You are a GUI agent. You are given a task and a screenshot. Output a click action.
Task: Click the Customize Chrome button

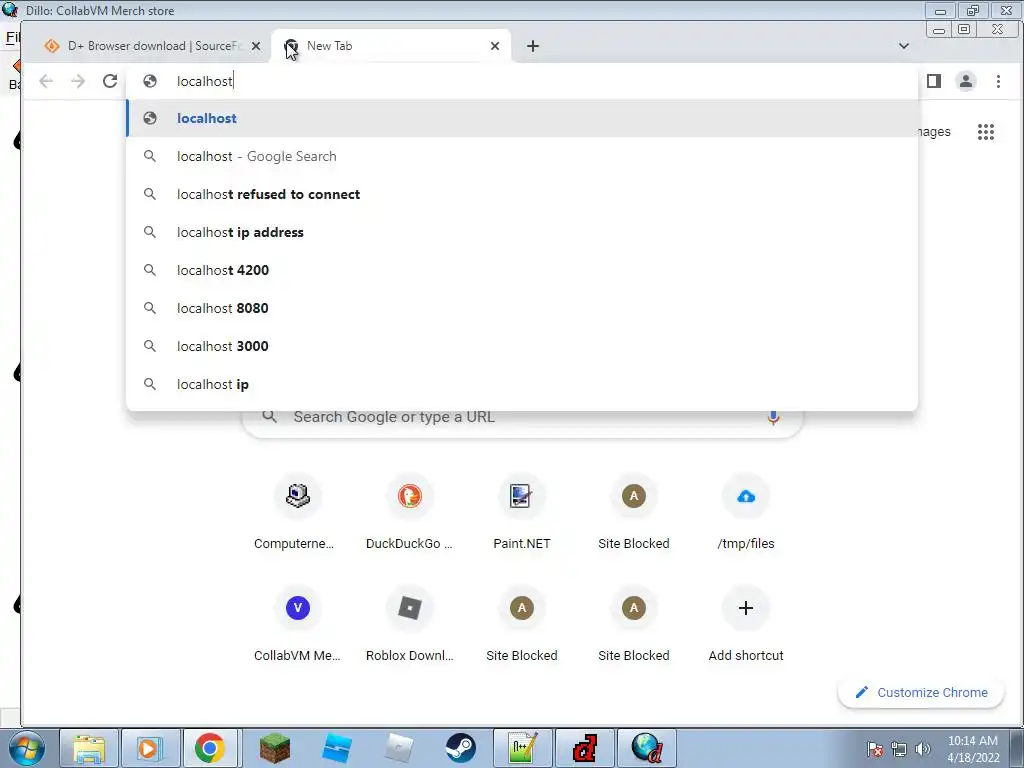click(x=921, y=692)
